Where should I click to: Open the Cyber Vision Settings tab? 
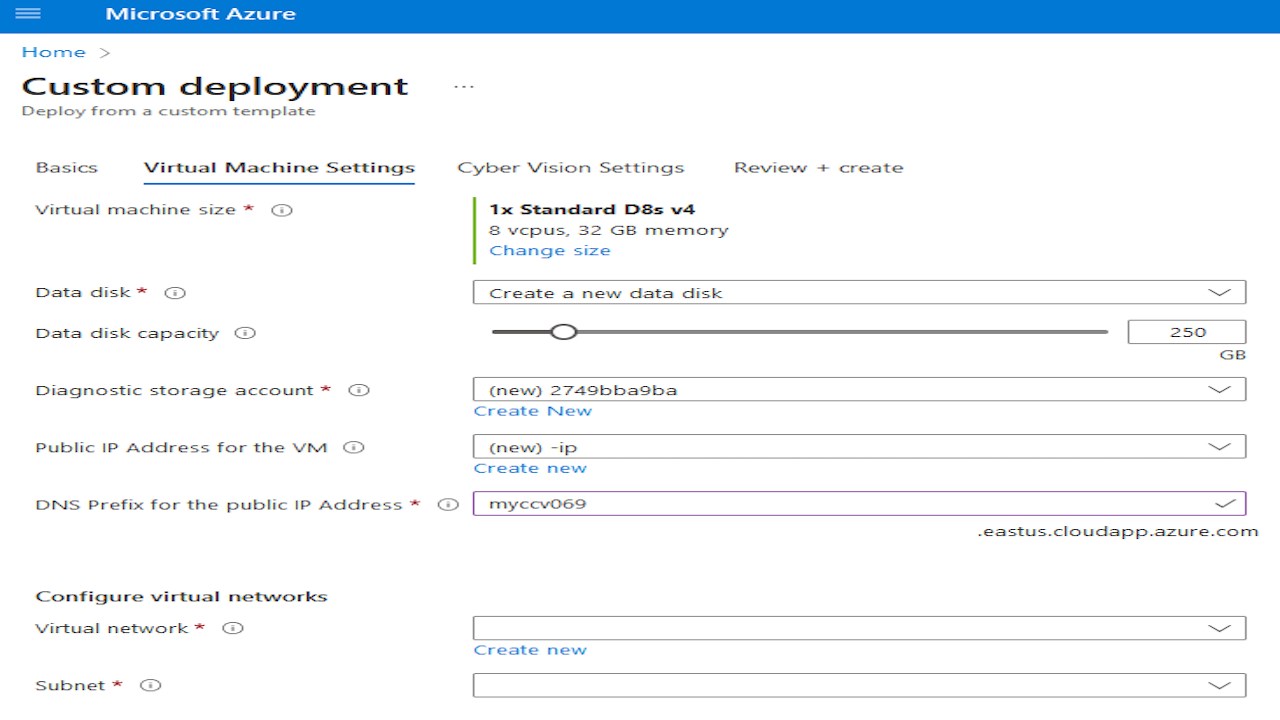coord(570,168)
